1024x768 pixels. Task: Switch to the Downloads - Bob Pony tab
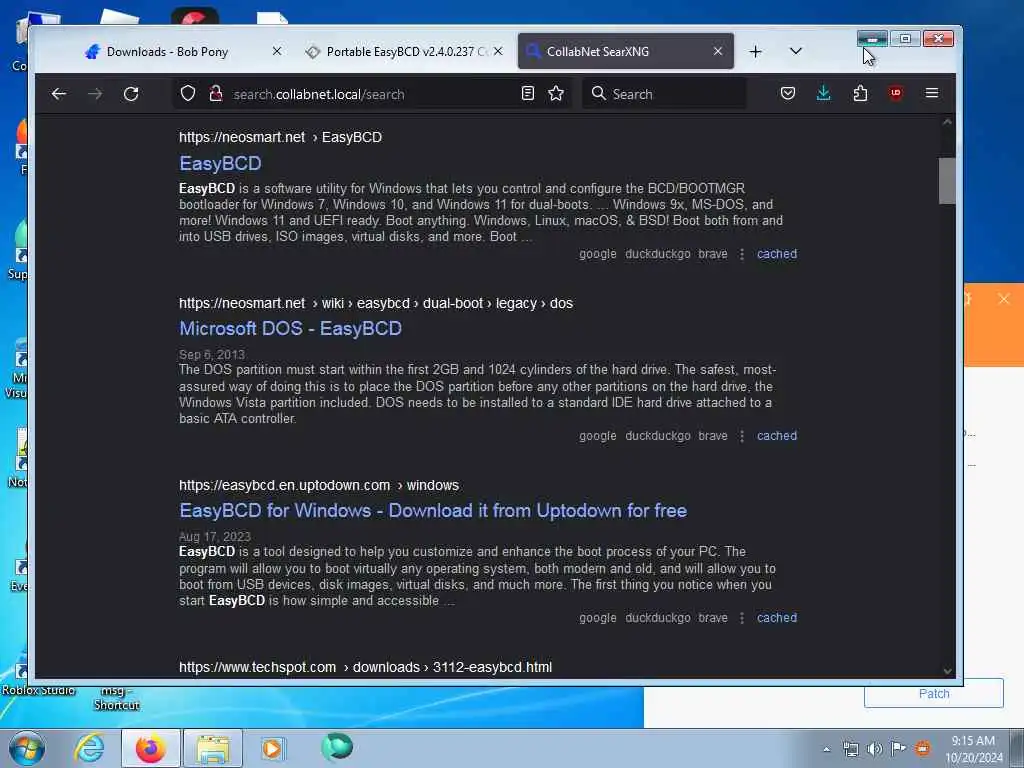pyautogui.click(x=185, y=52)
